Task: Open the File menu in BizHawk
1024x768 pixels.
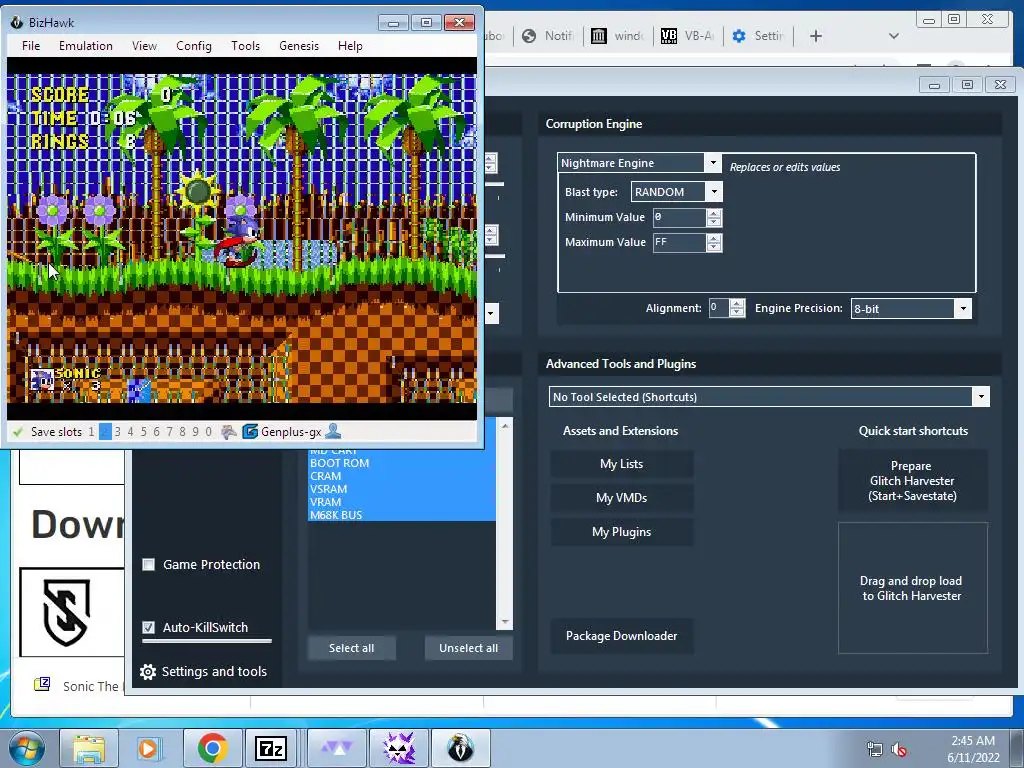Action: click(x=31, y=46)
